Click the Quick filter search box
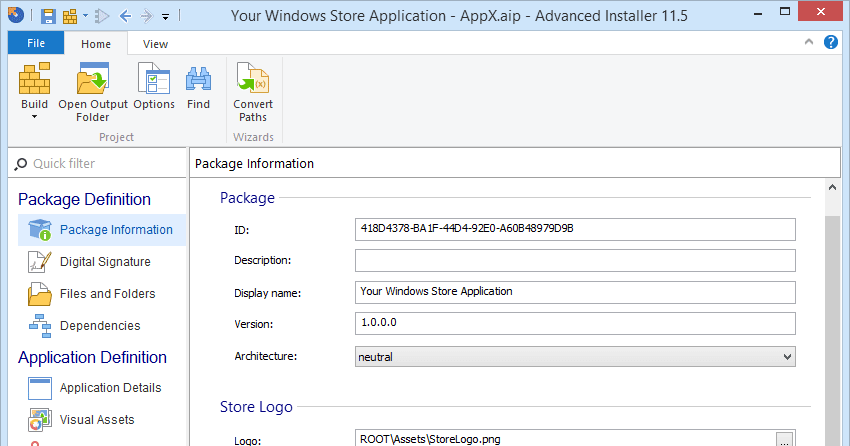The height and width of the screenshot is (446, 850). tap(97, 163)
